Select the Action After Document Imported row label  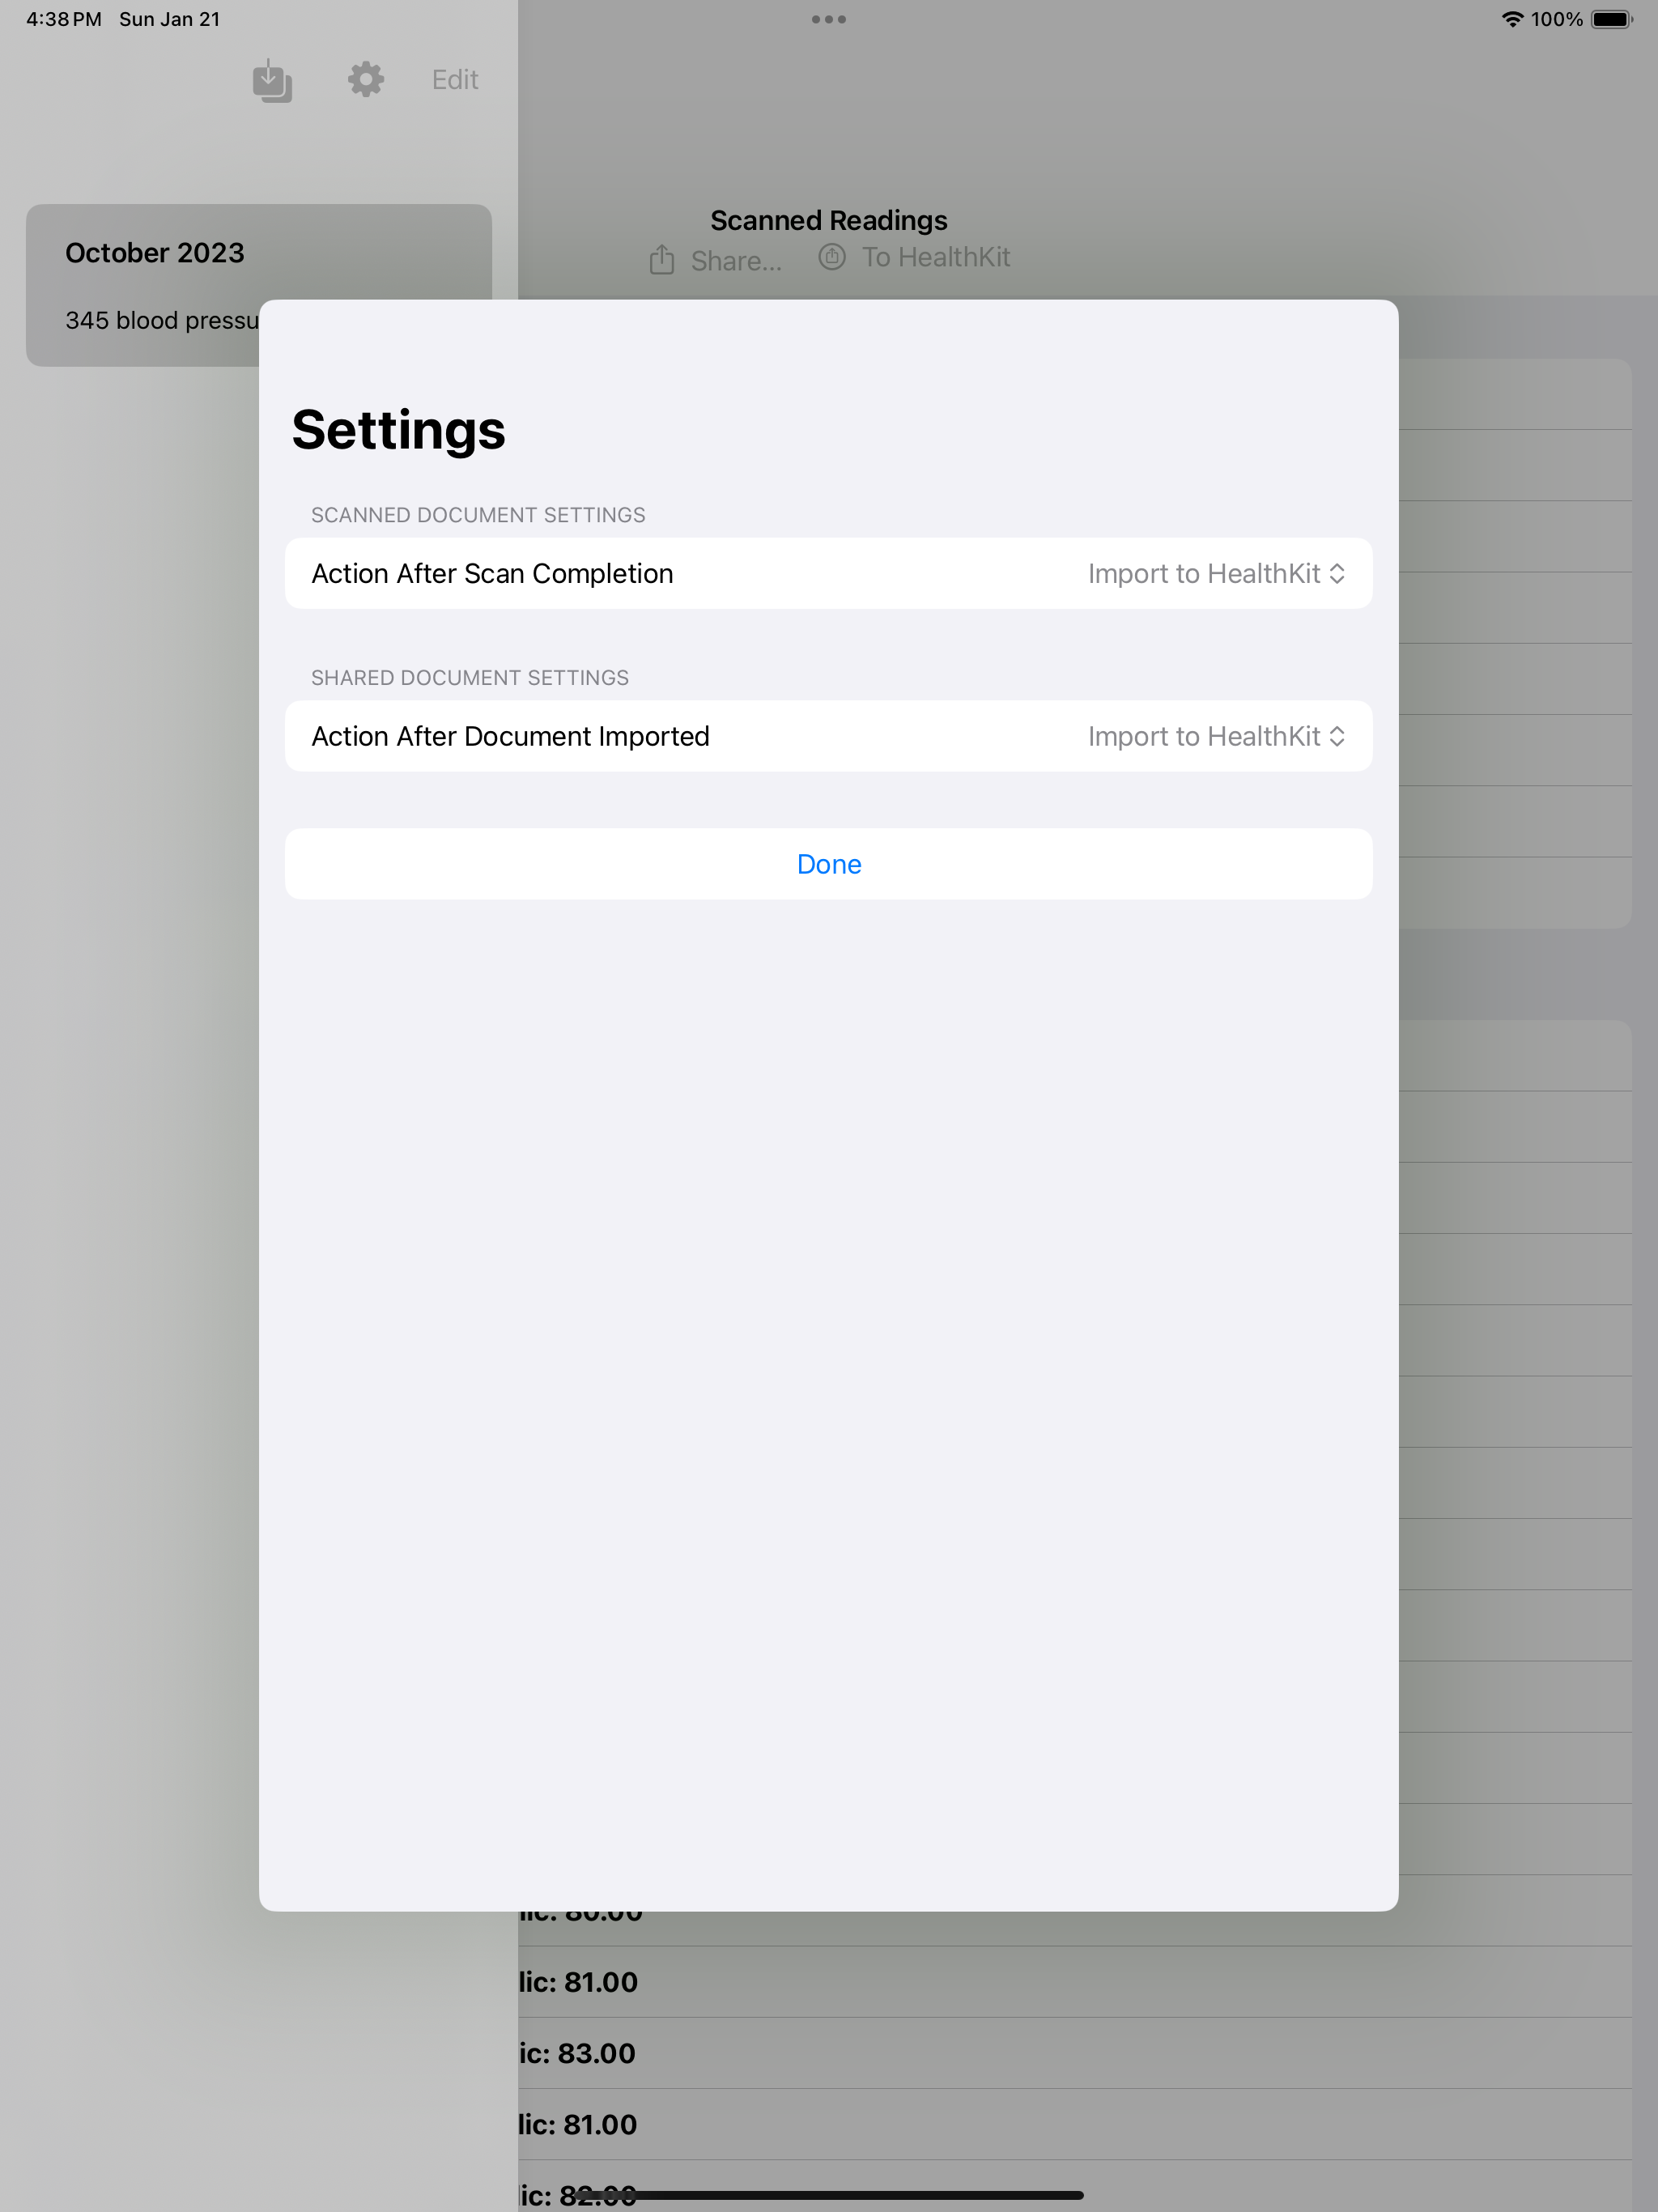pos(510,736)
